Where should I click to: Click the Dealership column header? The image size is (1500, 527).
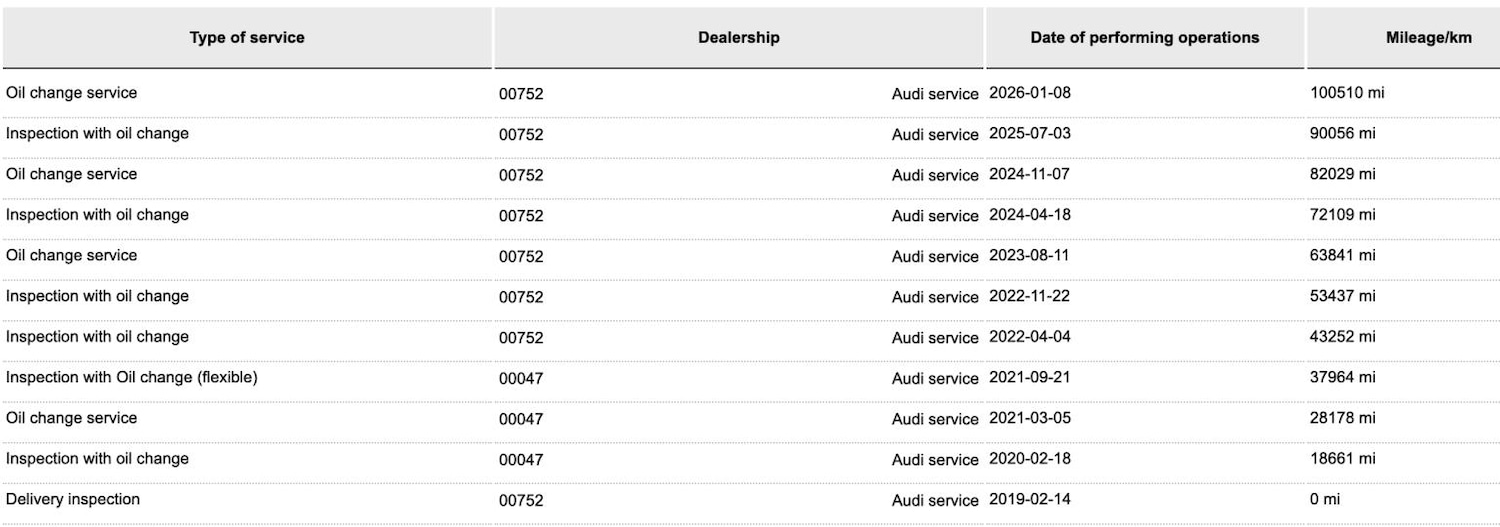[x=738, y=38]
